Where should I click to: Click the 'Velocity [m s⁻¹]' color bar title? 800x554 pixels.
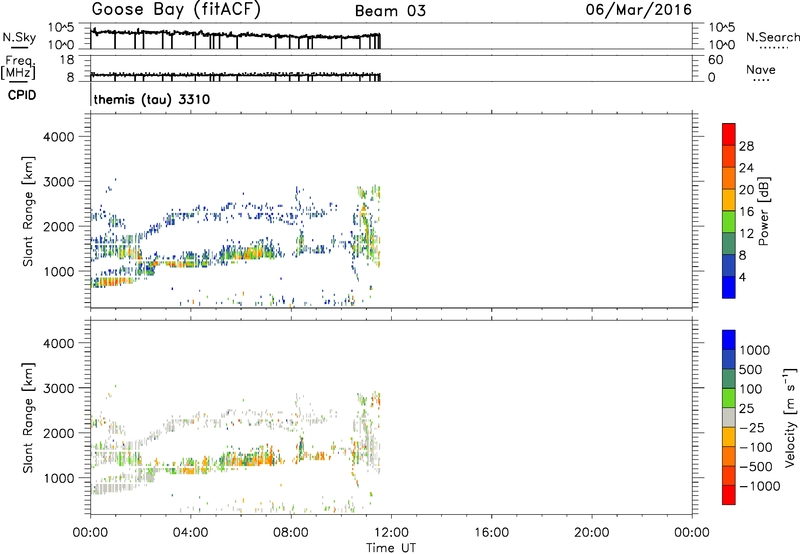[790, 418]
